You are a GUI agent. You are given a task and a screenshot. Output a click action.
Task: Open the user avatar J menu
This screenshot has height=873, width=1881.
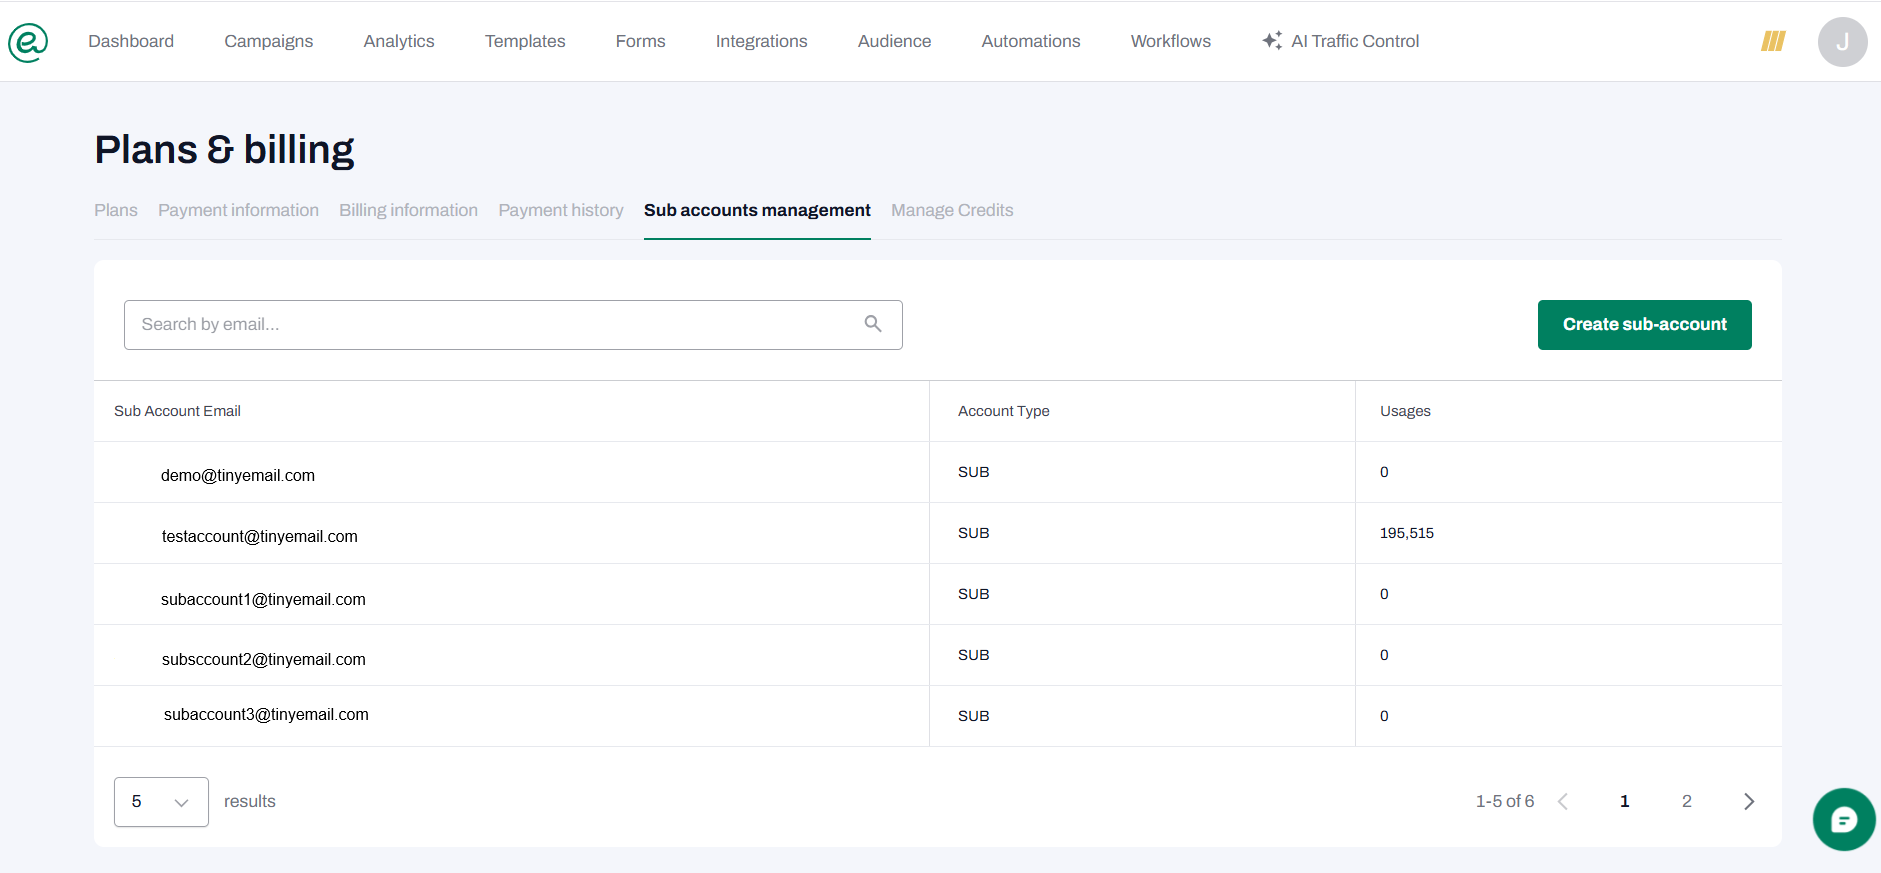pos(1842,42)
